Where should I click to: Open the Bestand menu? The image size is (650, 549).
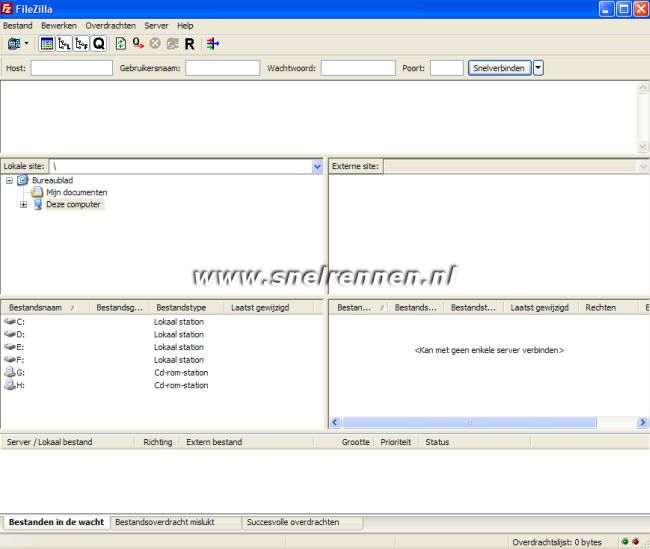point(17,26)
